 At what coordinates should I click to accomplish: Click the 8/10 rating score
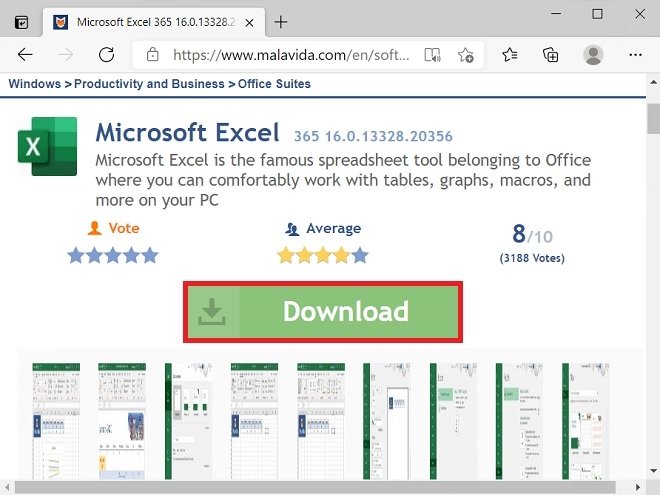click(x=532, y=234)
